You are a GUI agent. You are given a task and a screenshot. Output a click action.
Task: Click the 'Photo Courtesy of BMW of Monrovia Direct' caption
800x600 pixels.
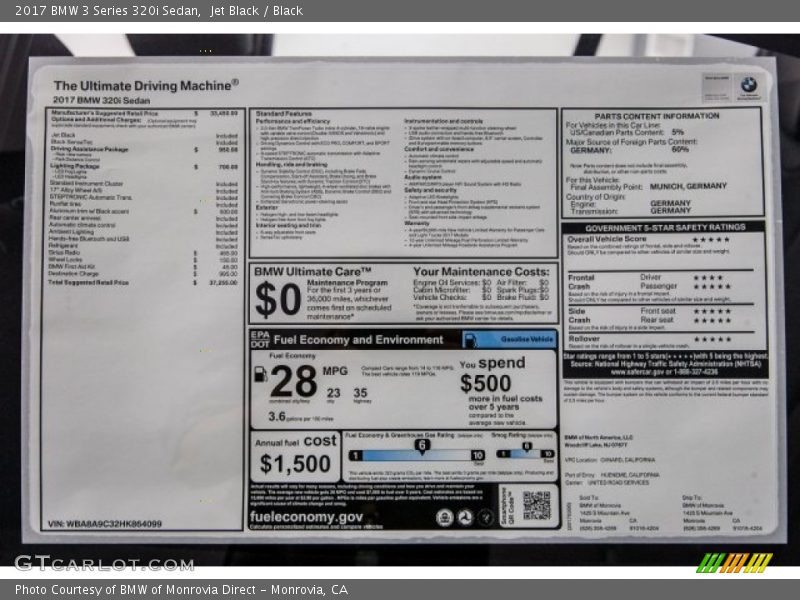coord(135,590)
